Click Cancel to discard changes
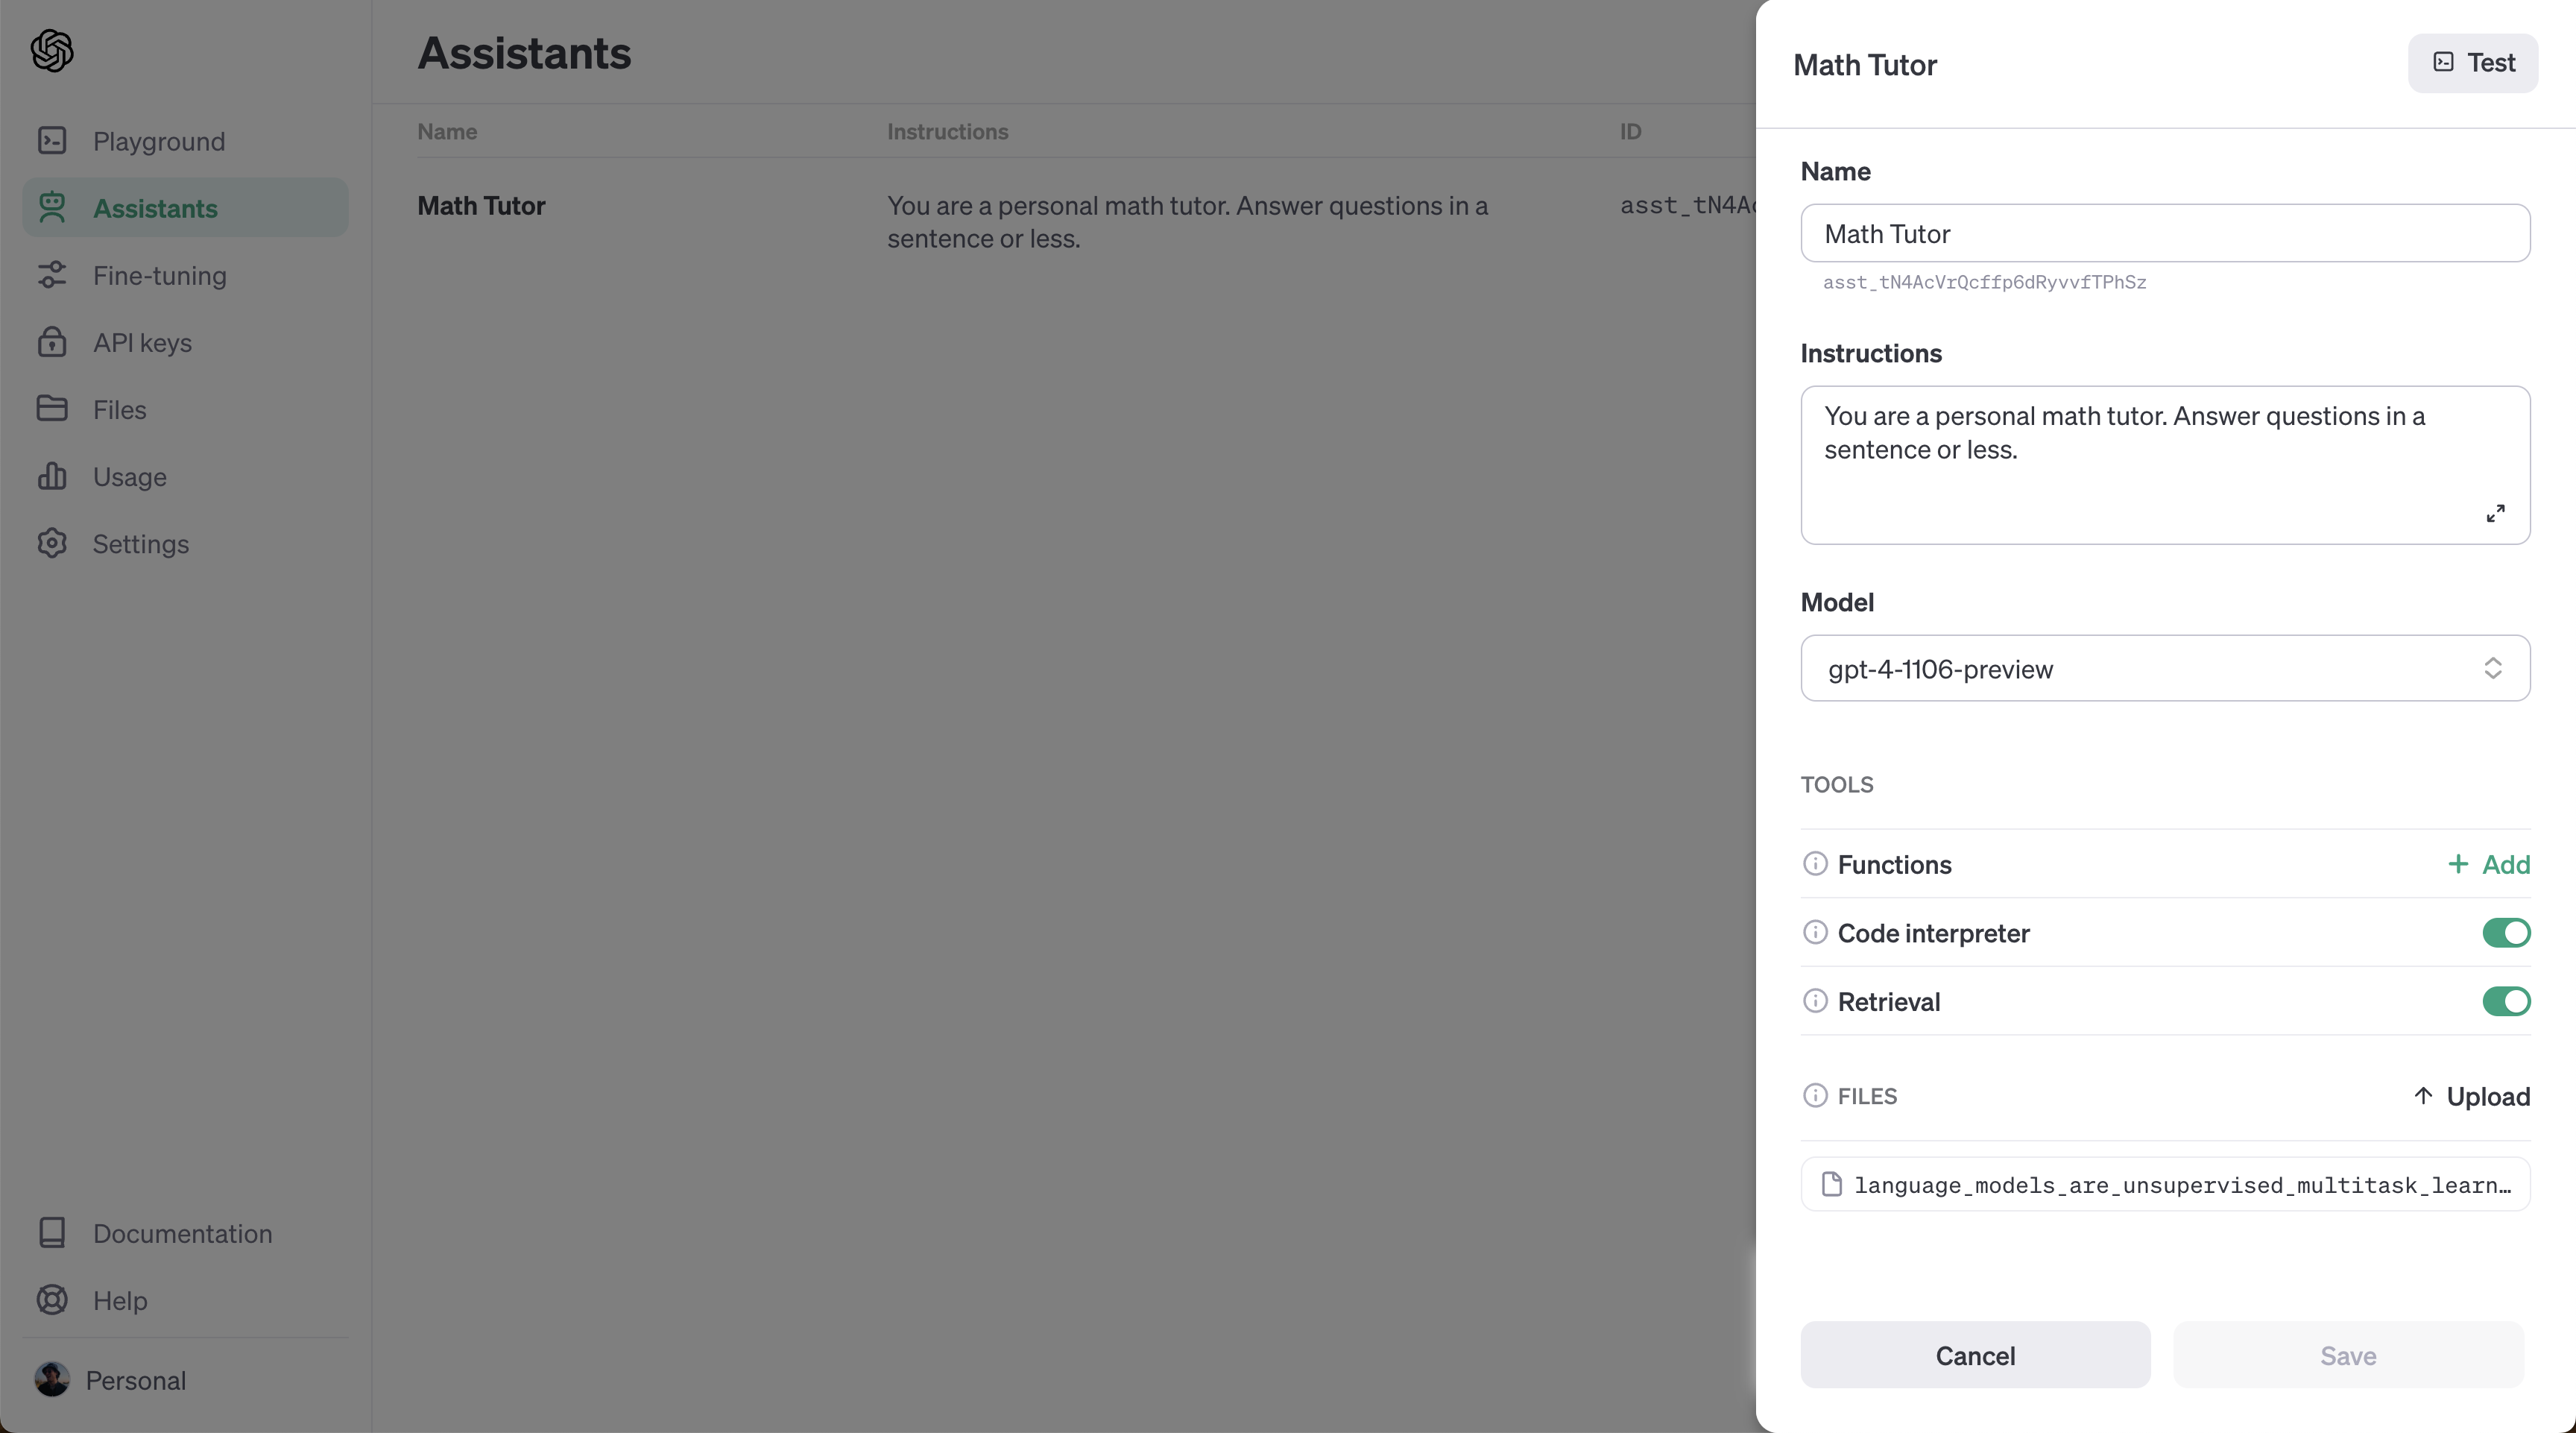The width and height of the screenshot is (2576, 1433). click(x=1974, y=1355)
